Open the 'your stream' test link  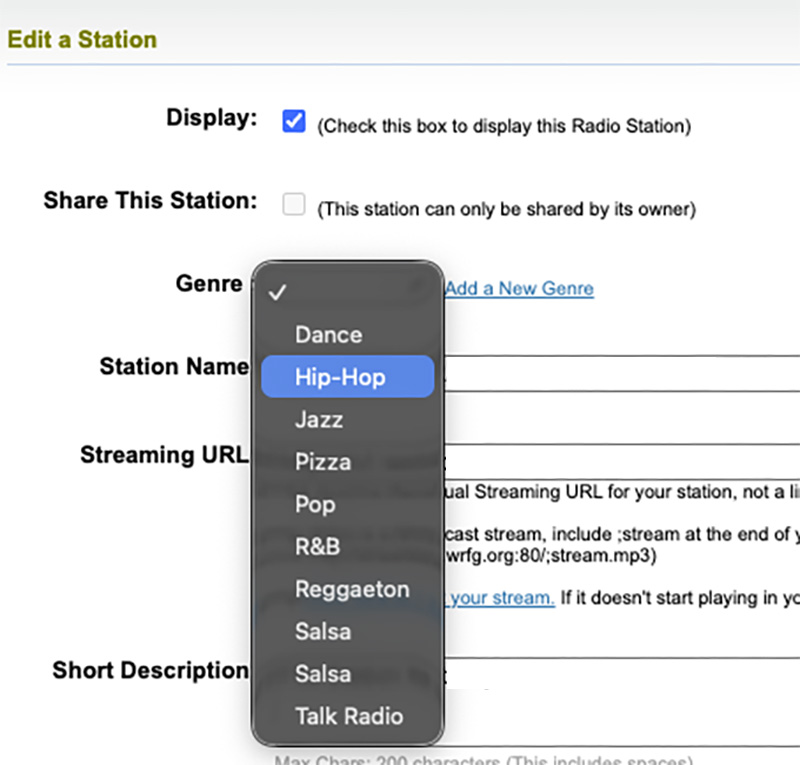[x=502, y=598]
